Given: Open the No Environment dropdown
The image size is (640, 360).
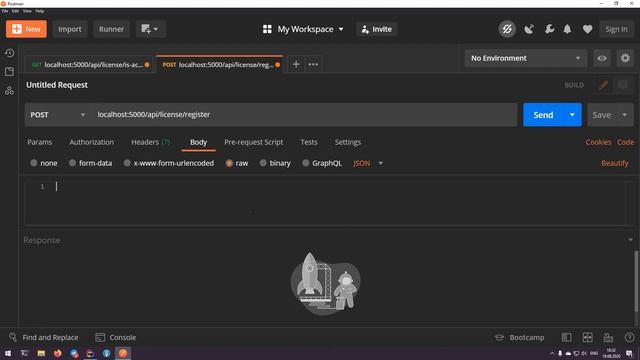Looking at the screenshot, I should pyautogui.click(x=526, y=58).
